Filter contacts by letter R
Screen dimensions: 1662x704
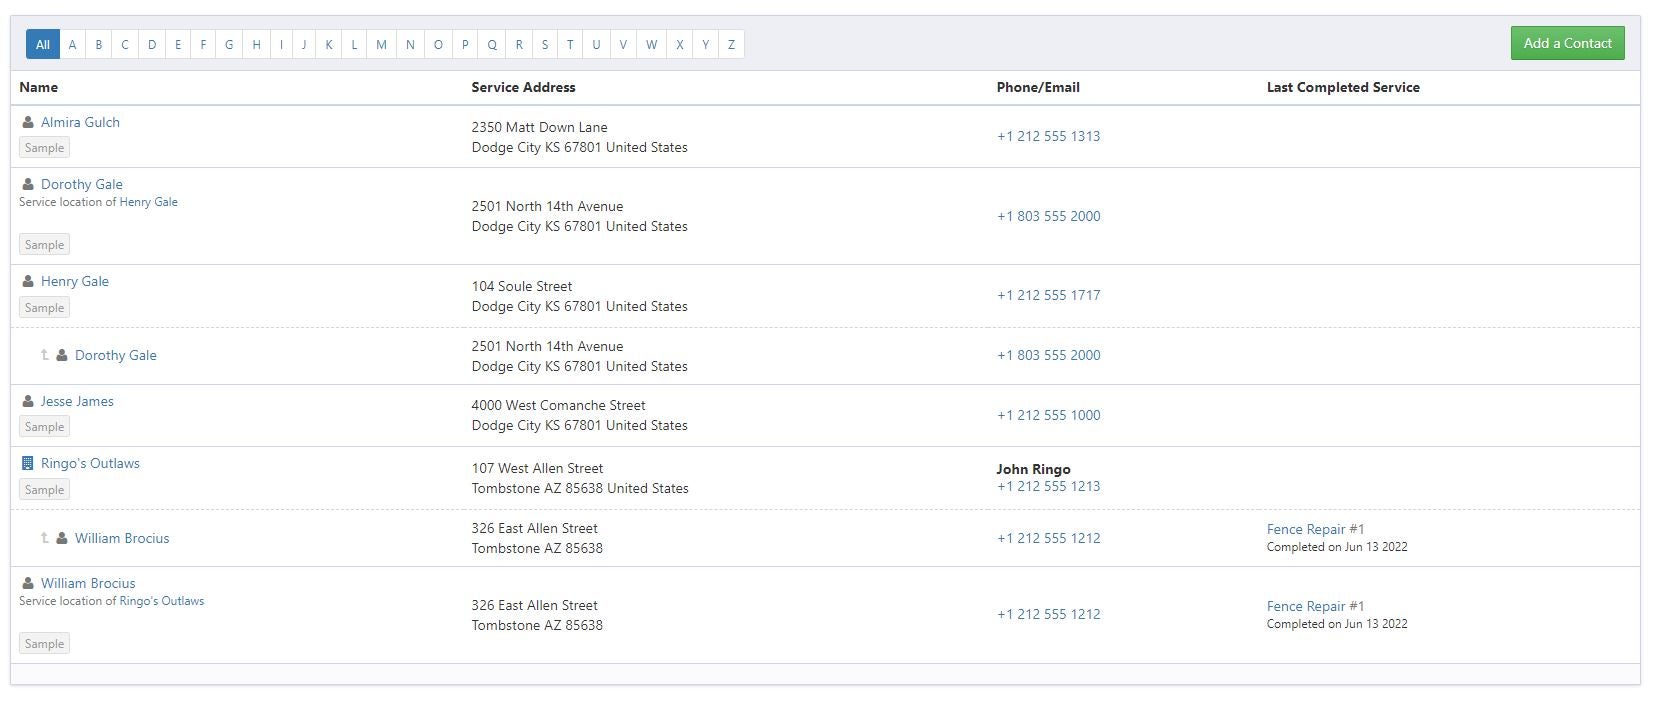(x=519, y=44)
